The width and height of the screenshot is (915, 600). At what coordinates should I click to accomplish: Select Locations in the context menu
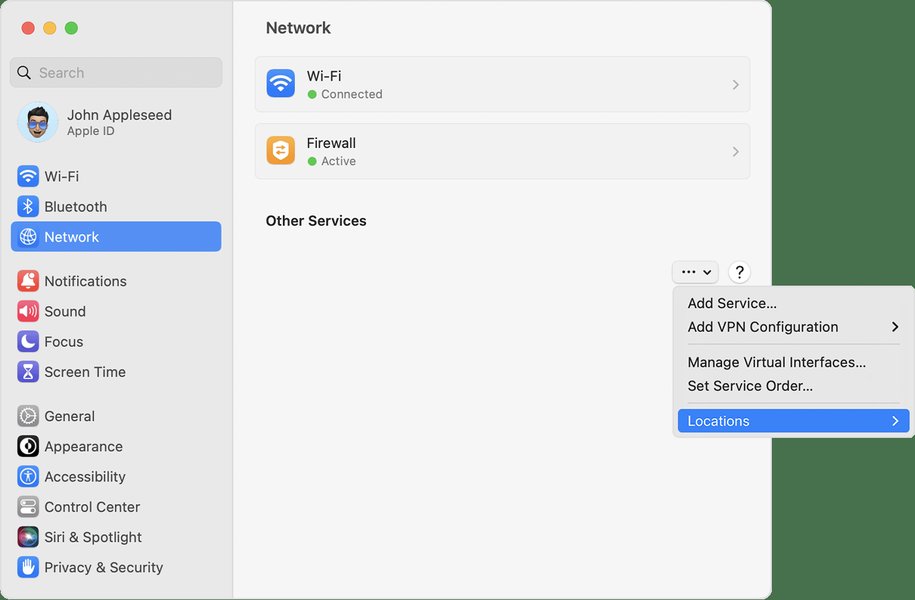click(719, 420)
